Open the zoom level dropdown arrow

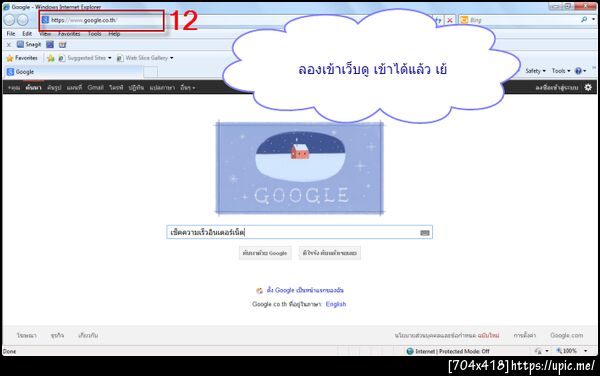[x=585, y=351]
